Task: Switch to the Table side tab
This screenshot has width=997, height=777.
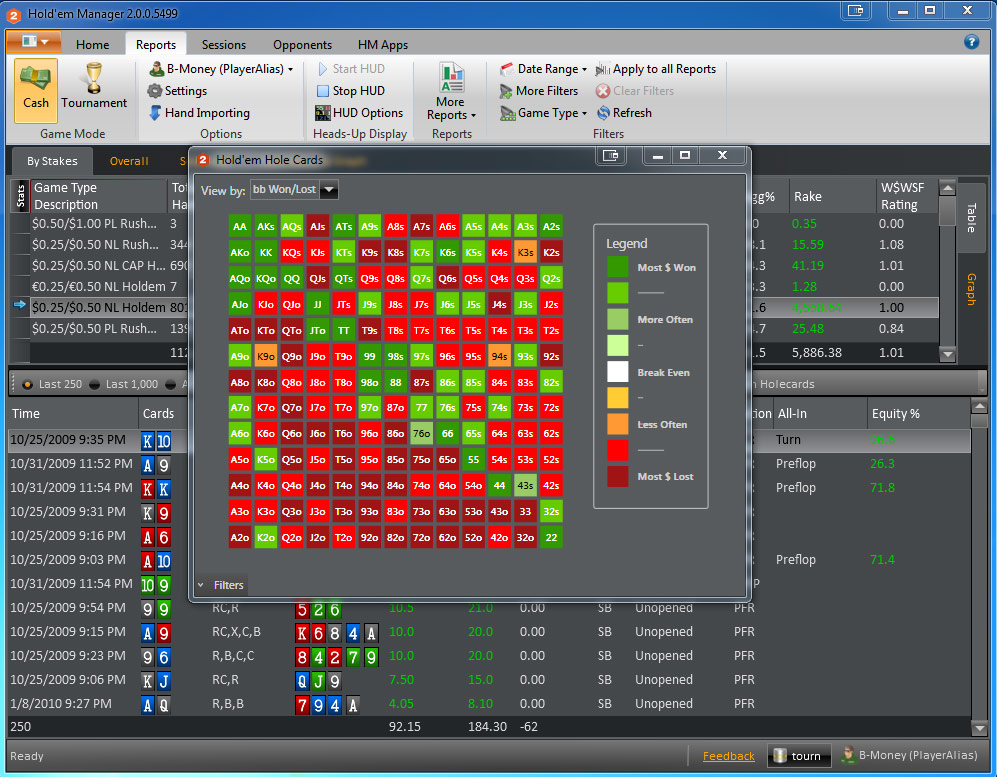Action: click(x=971, y=218)
